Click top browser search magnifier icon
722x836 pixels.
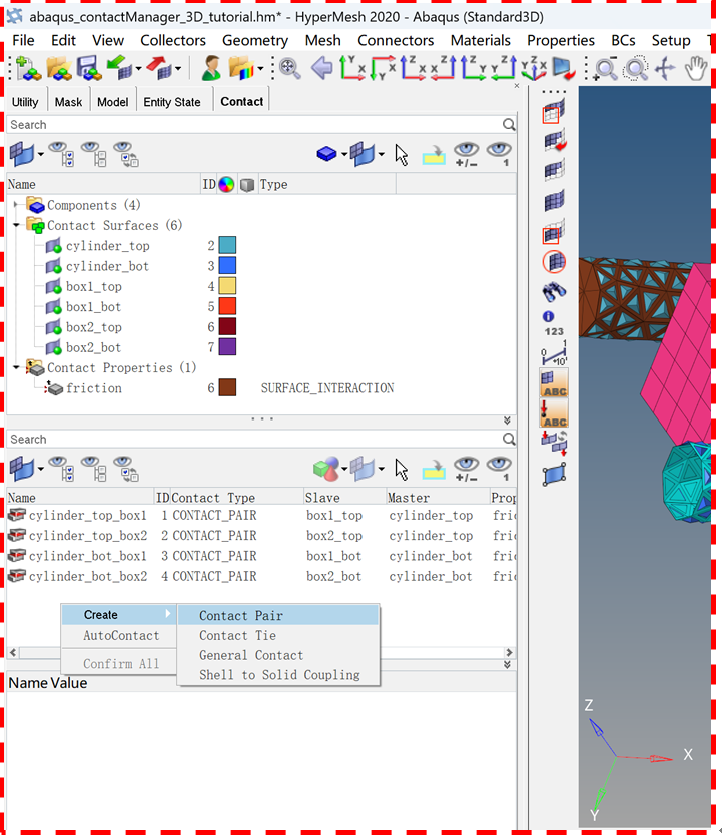point(509,125)
